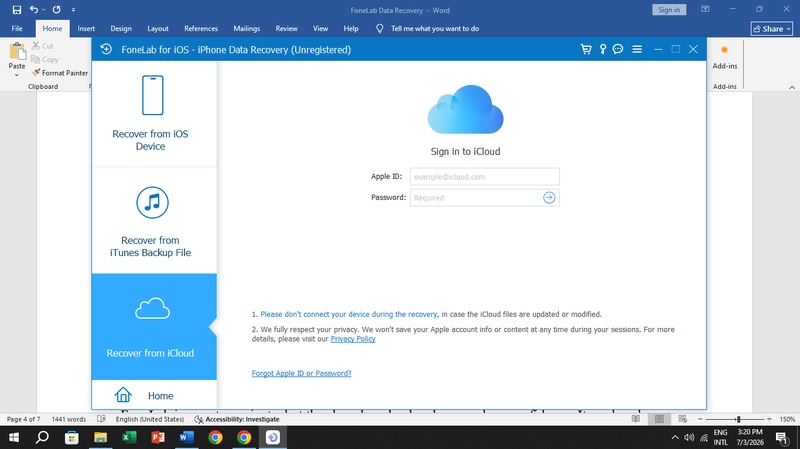The image size is (800, 449).
Task: Switch to the Review ribbon tab
Action: pyautogui.click(x=286, y=29)
